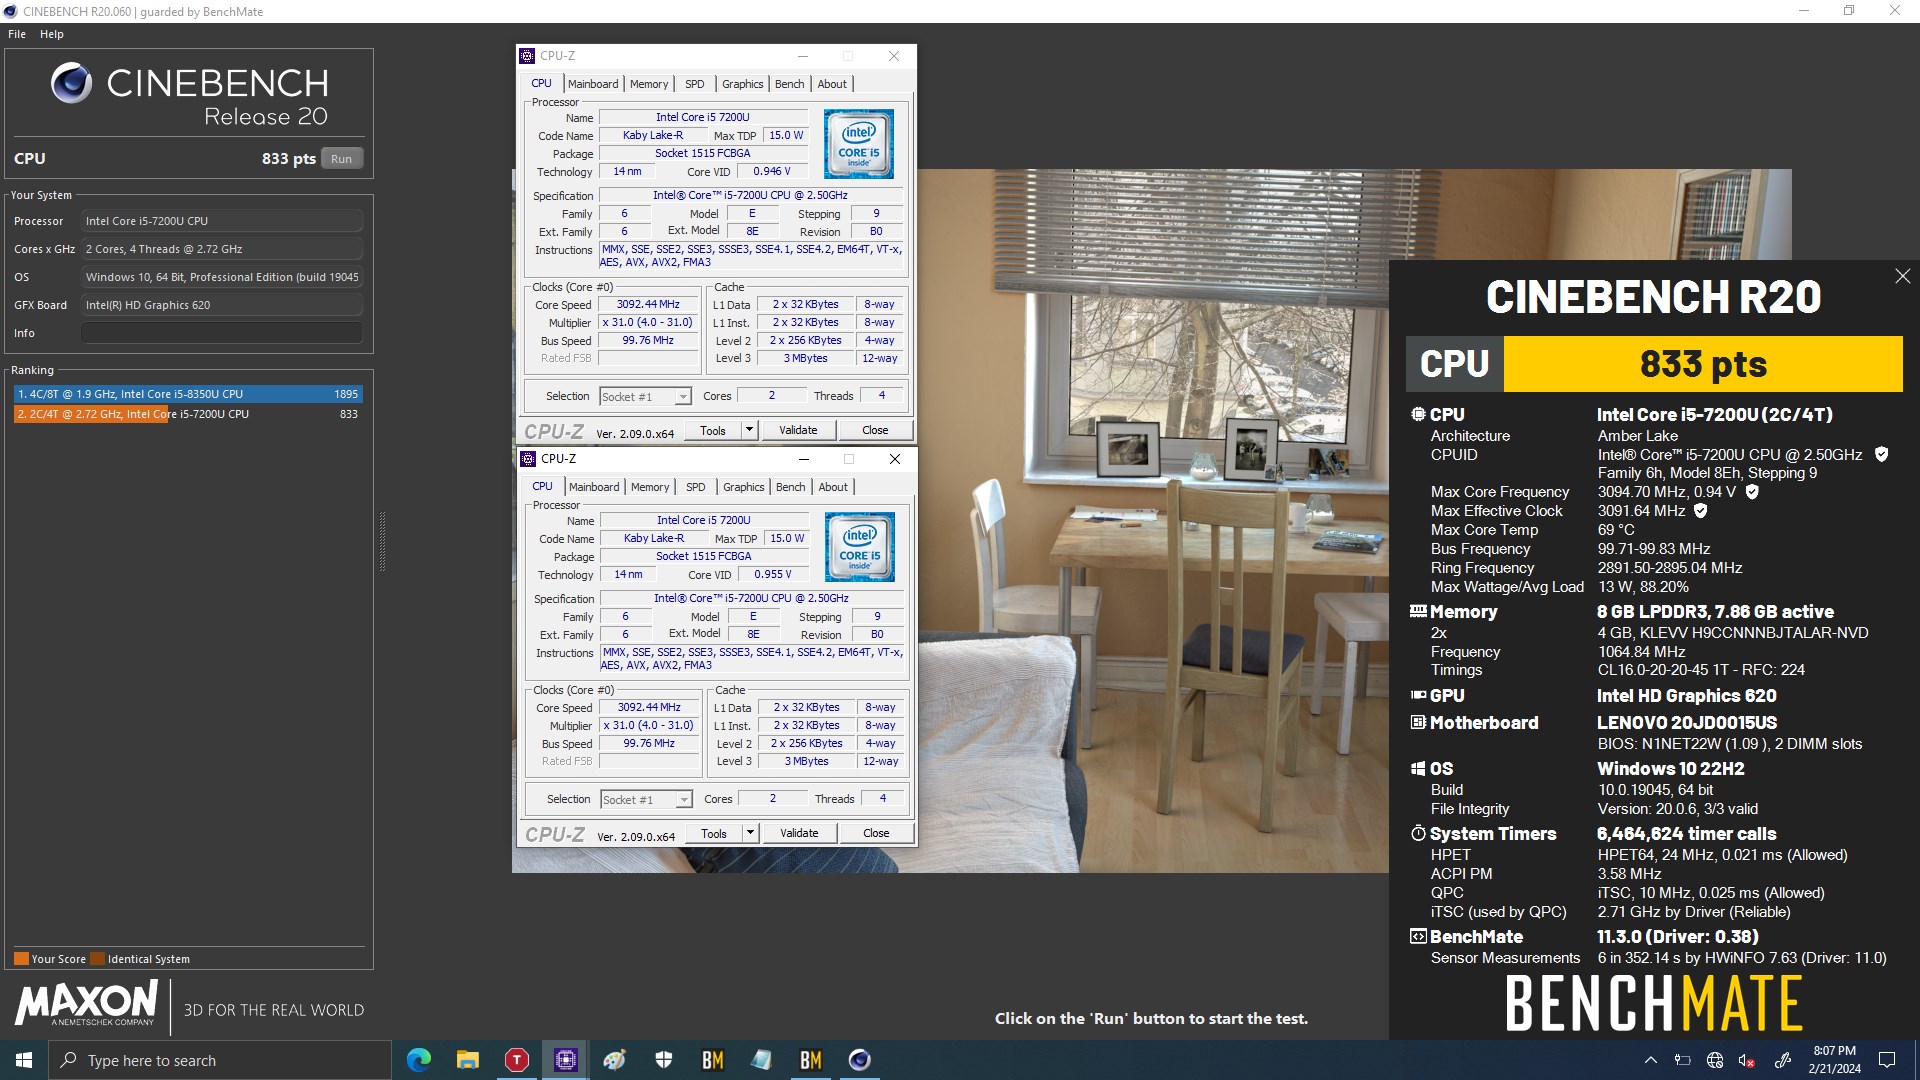Click the taskbar search box
The width and height of the screenshot is (1920, 1080).
[x=220, y=1060]
